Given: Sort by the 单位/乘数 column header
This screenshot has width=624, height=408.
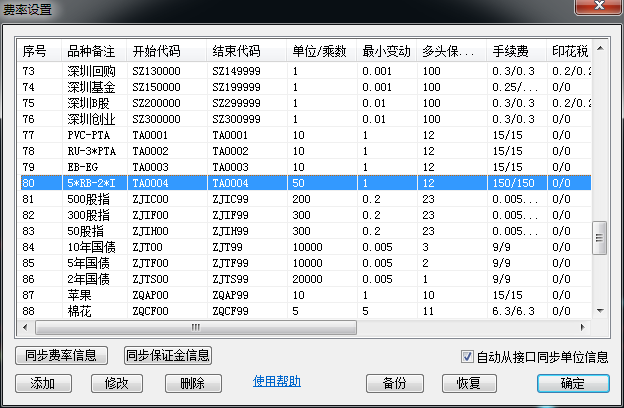Looking at the screenshot, I should (x=322, y=51).
